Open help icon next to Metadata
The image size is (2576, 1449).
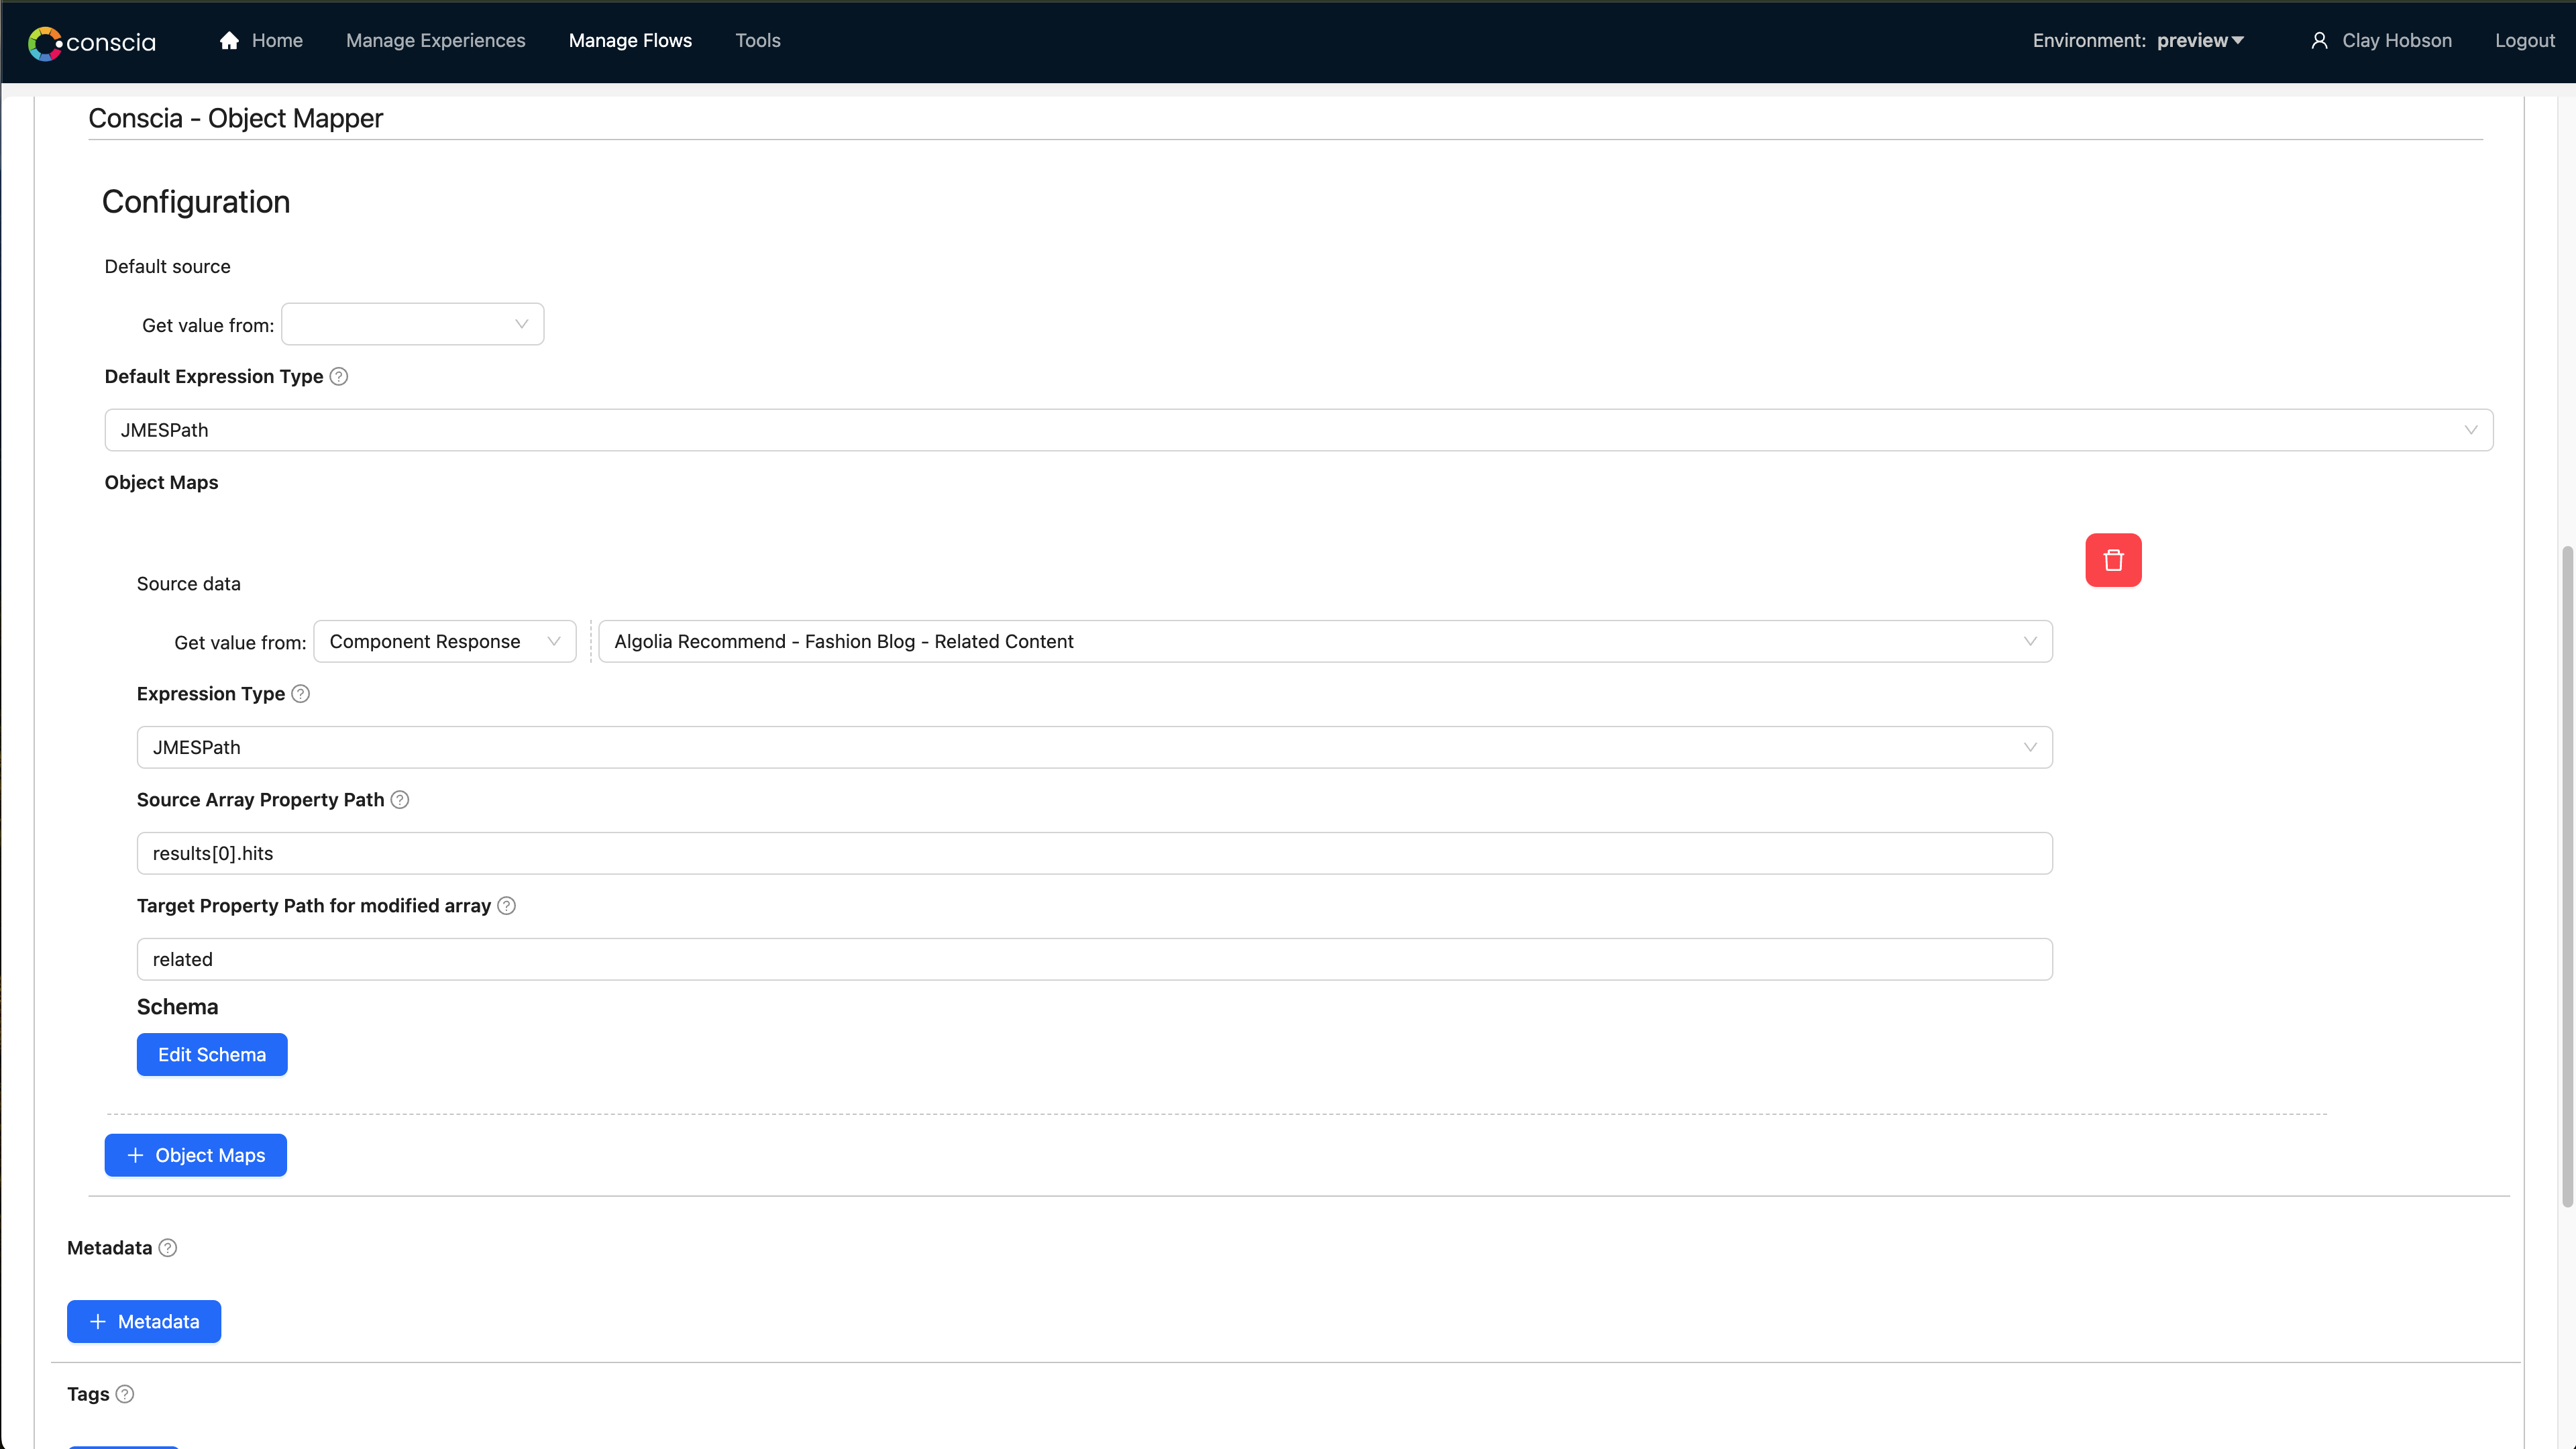point(168,1248)
